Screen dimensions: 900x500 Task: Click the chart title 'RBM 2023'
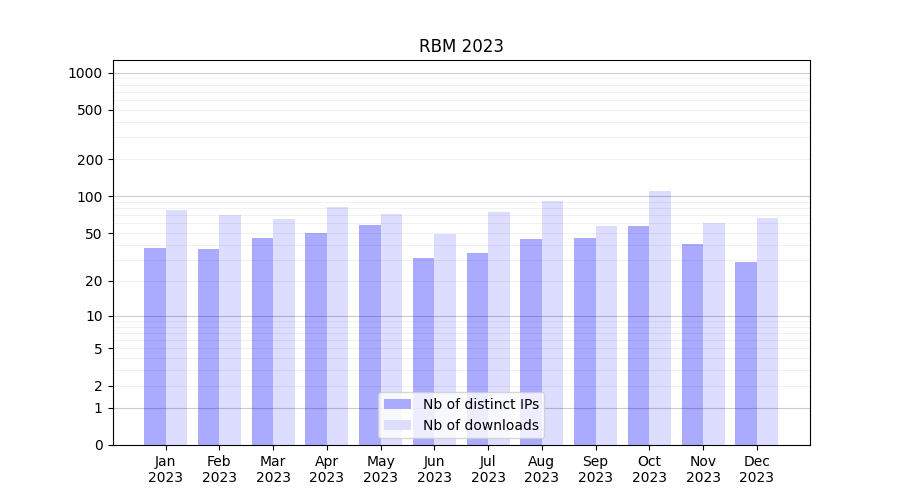point(461,46)
